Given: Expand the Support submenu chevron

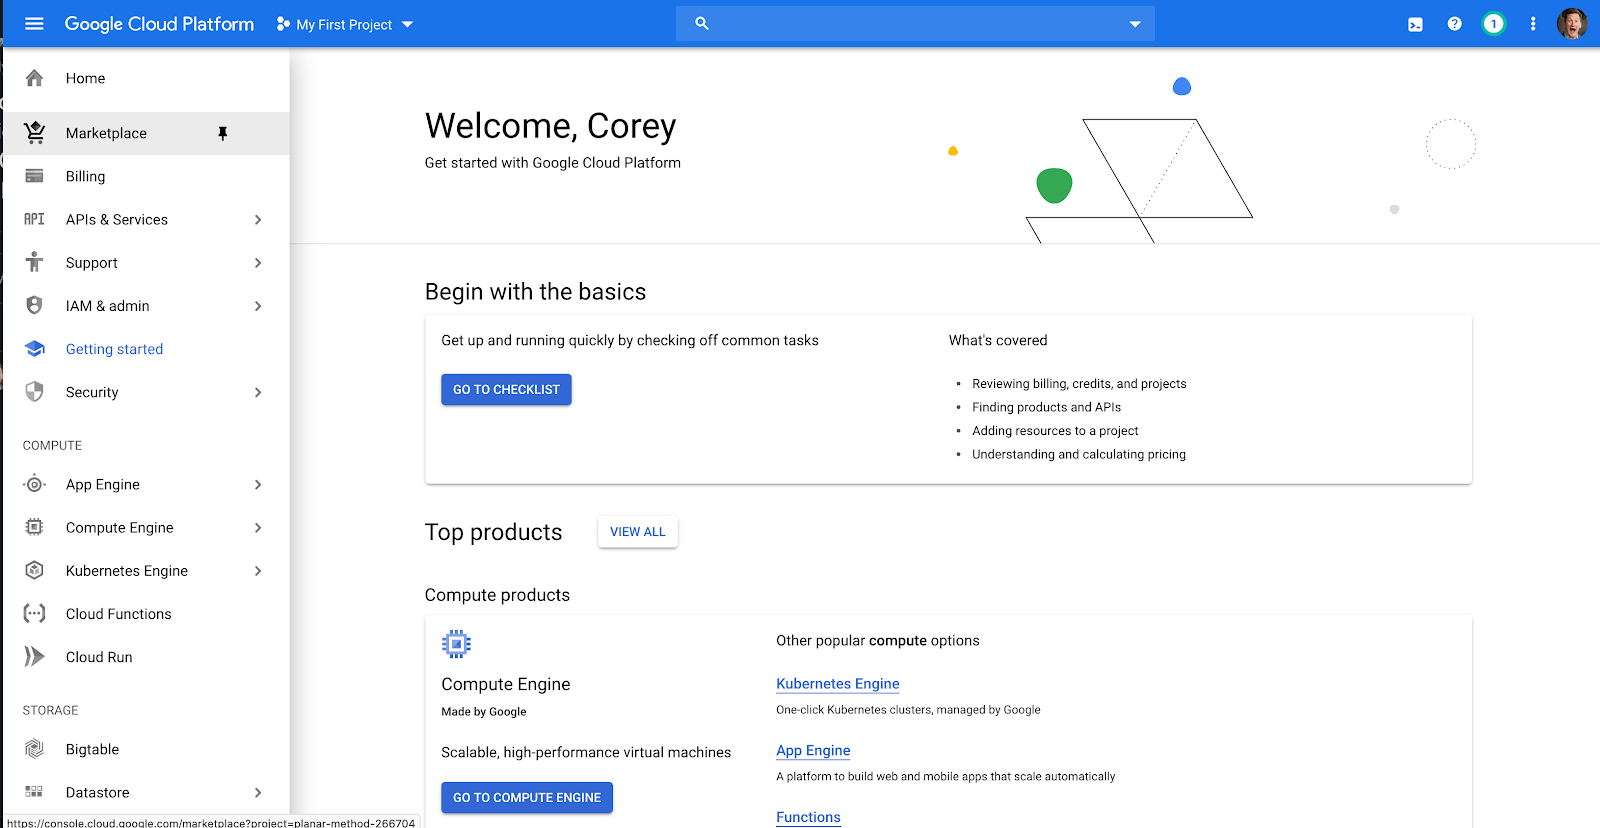Looking at the screenshot, I should (258, 262).
